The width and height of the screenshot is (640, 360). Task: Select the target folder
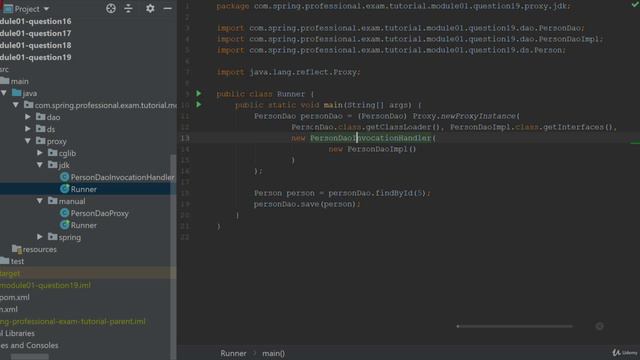tap(10, 273)
